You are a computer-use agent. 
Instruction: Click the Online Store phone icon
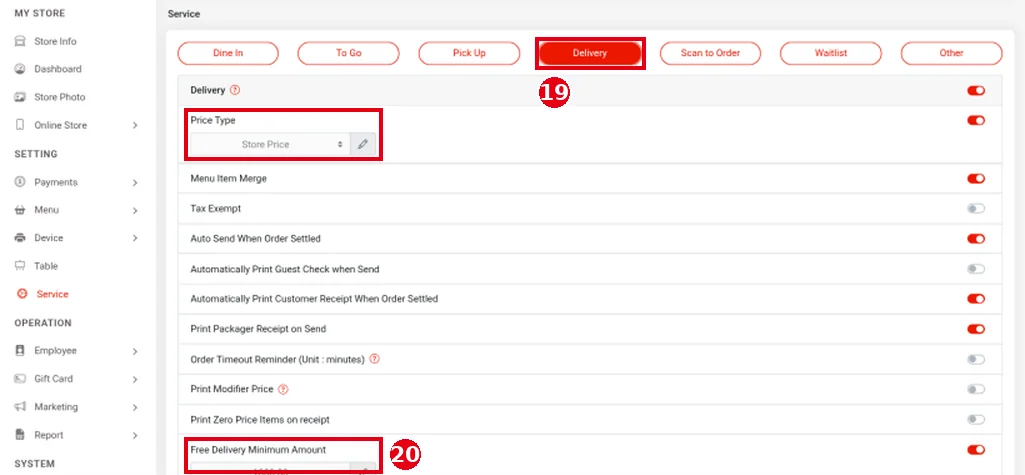(20, 125)
